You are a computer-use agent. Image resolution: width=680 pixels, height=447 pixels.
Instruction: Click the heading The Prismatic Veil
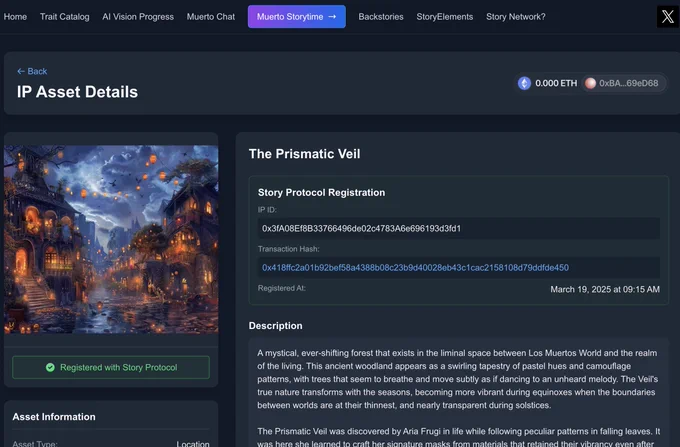tap(304, 154)
